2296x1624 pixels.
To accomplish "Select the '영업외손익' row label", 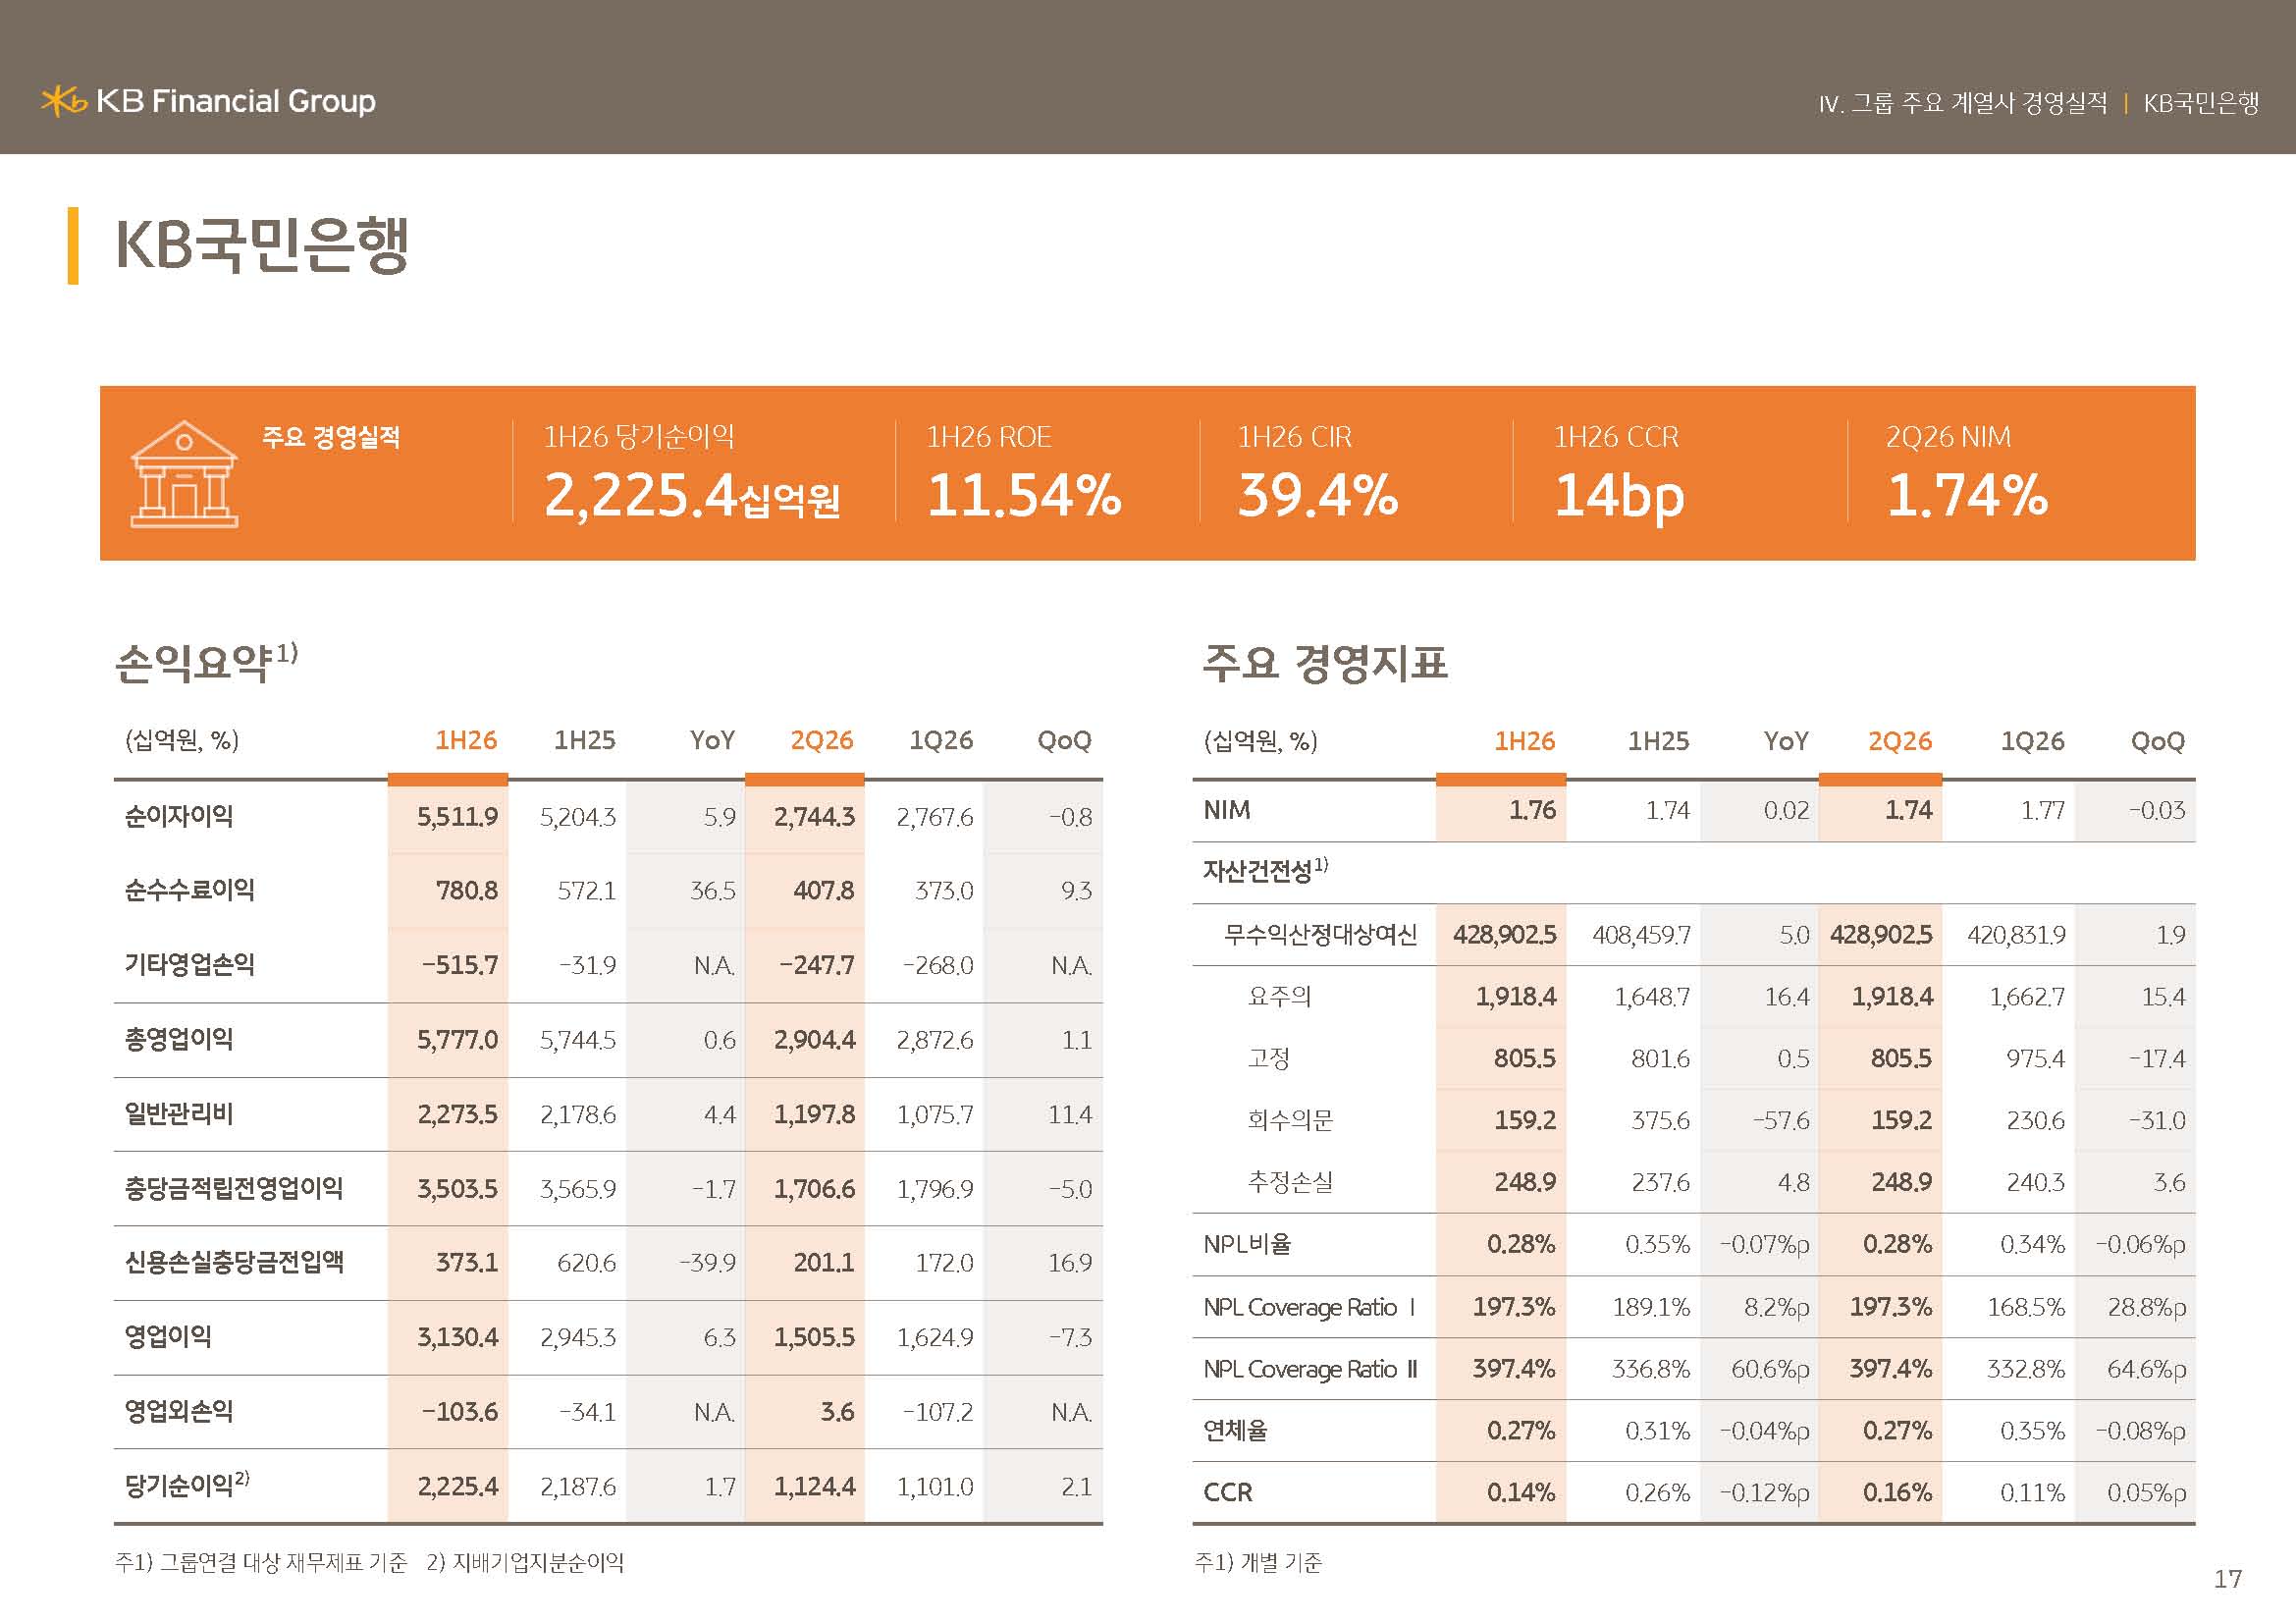I will pos(179,1411).
